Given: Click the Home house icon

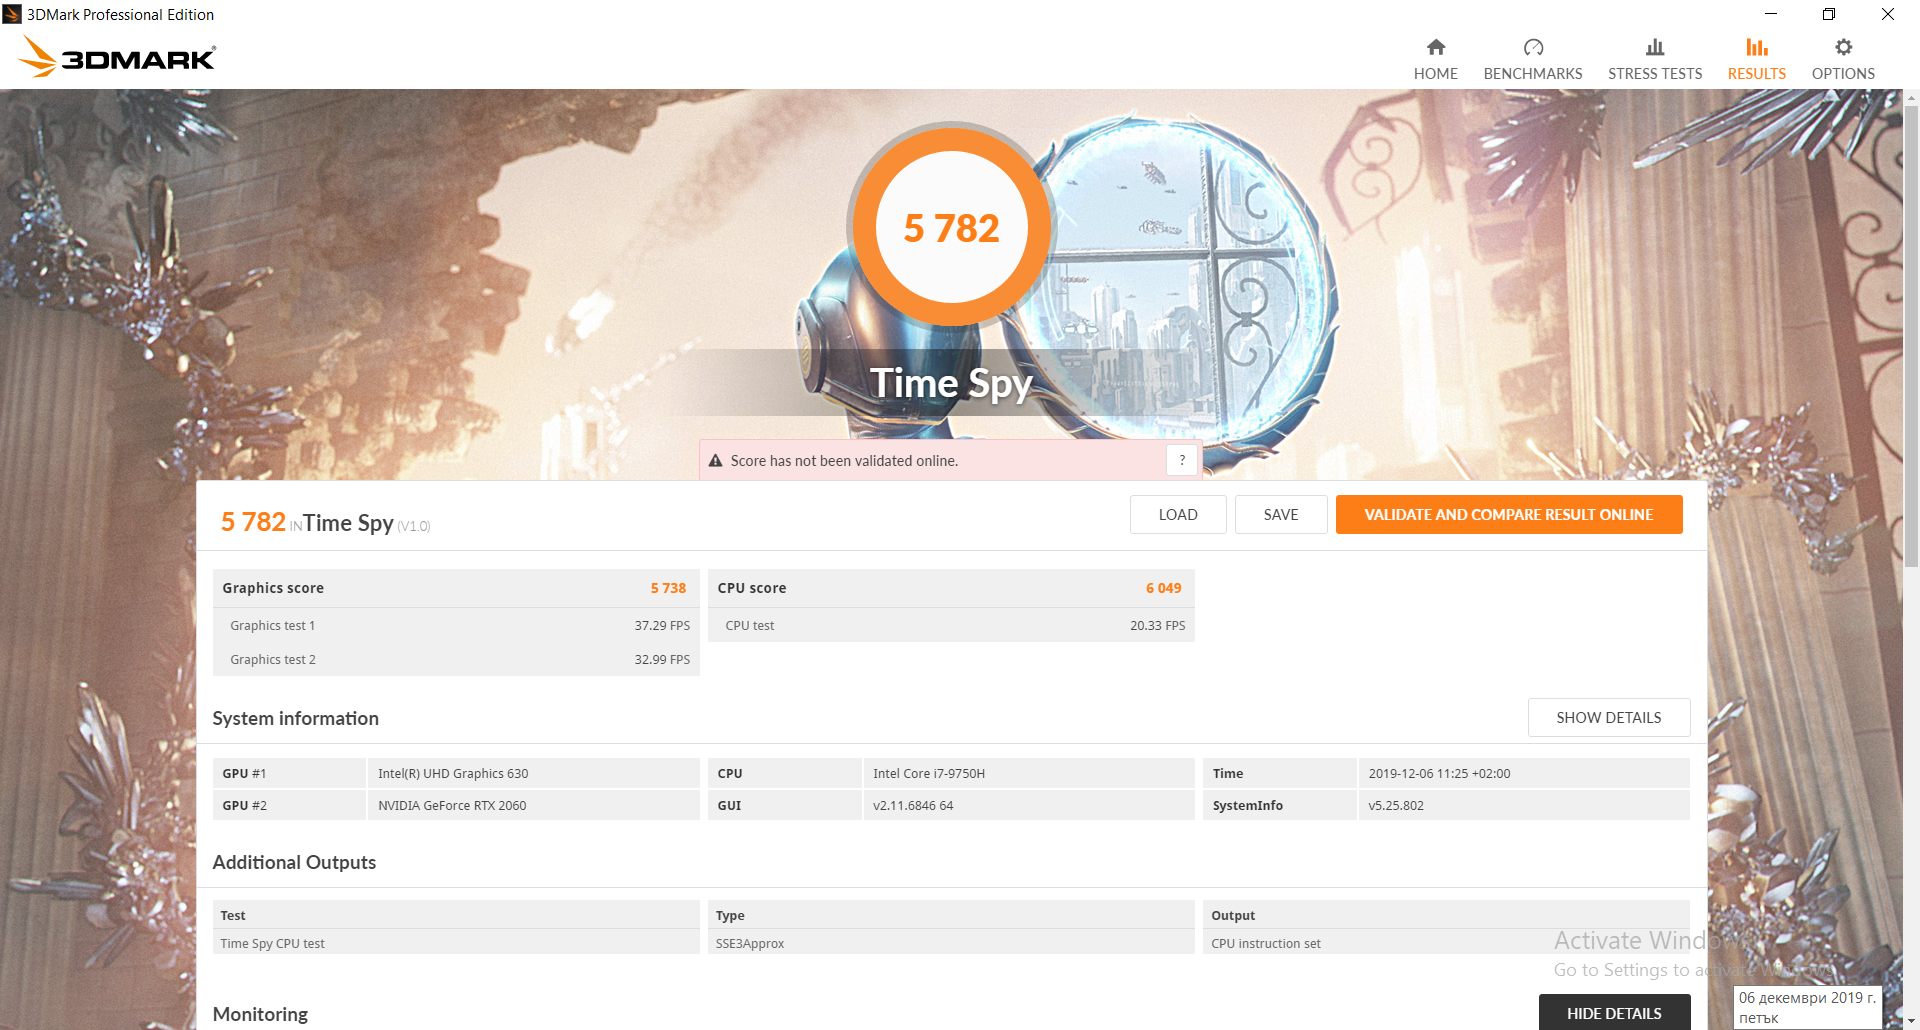Looking at the screenshot, I should [1436, 47].
